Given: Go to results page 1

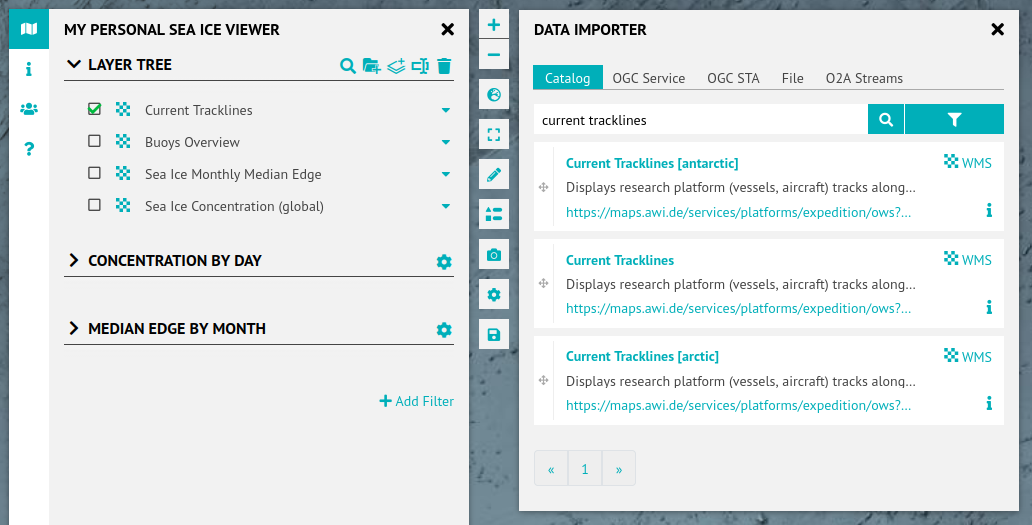Looking at the screenshot, I should (584, 468).
